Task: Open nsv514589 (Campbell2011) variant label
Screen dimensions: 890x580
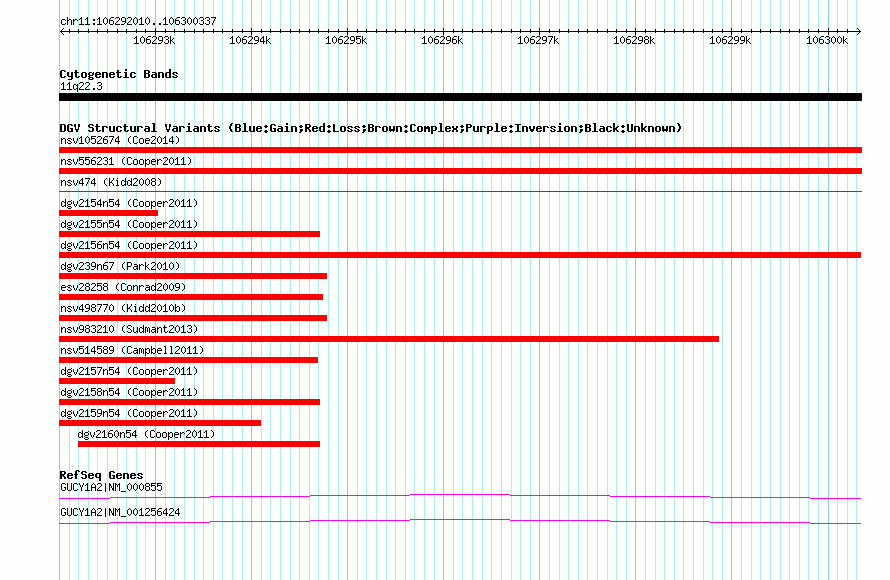Action: 132,350
